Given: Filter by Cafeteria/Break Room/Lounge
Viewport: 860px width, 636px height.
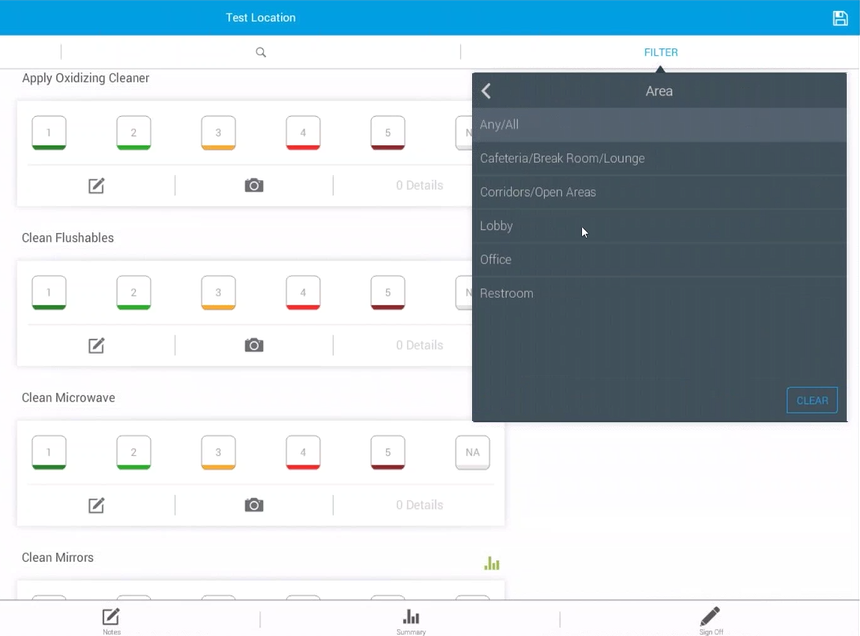Looking at the screenshot, I should (659, 158).
